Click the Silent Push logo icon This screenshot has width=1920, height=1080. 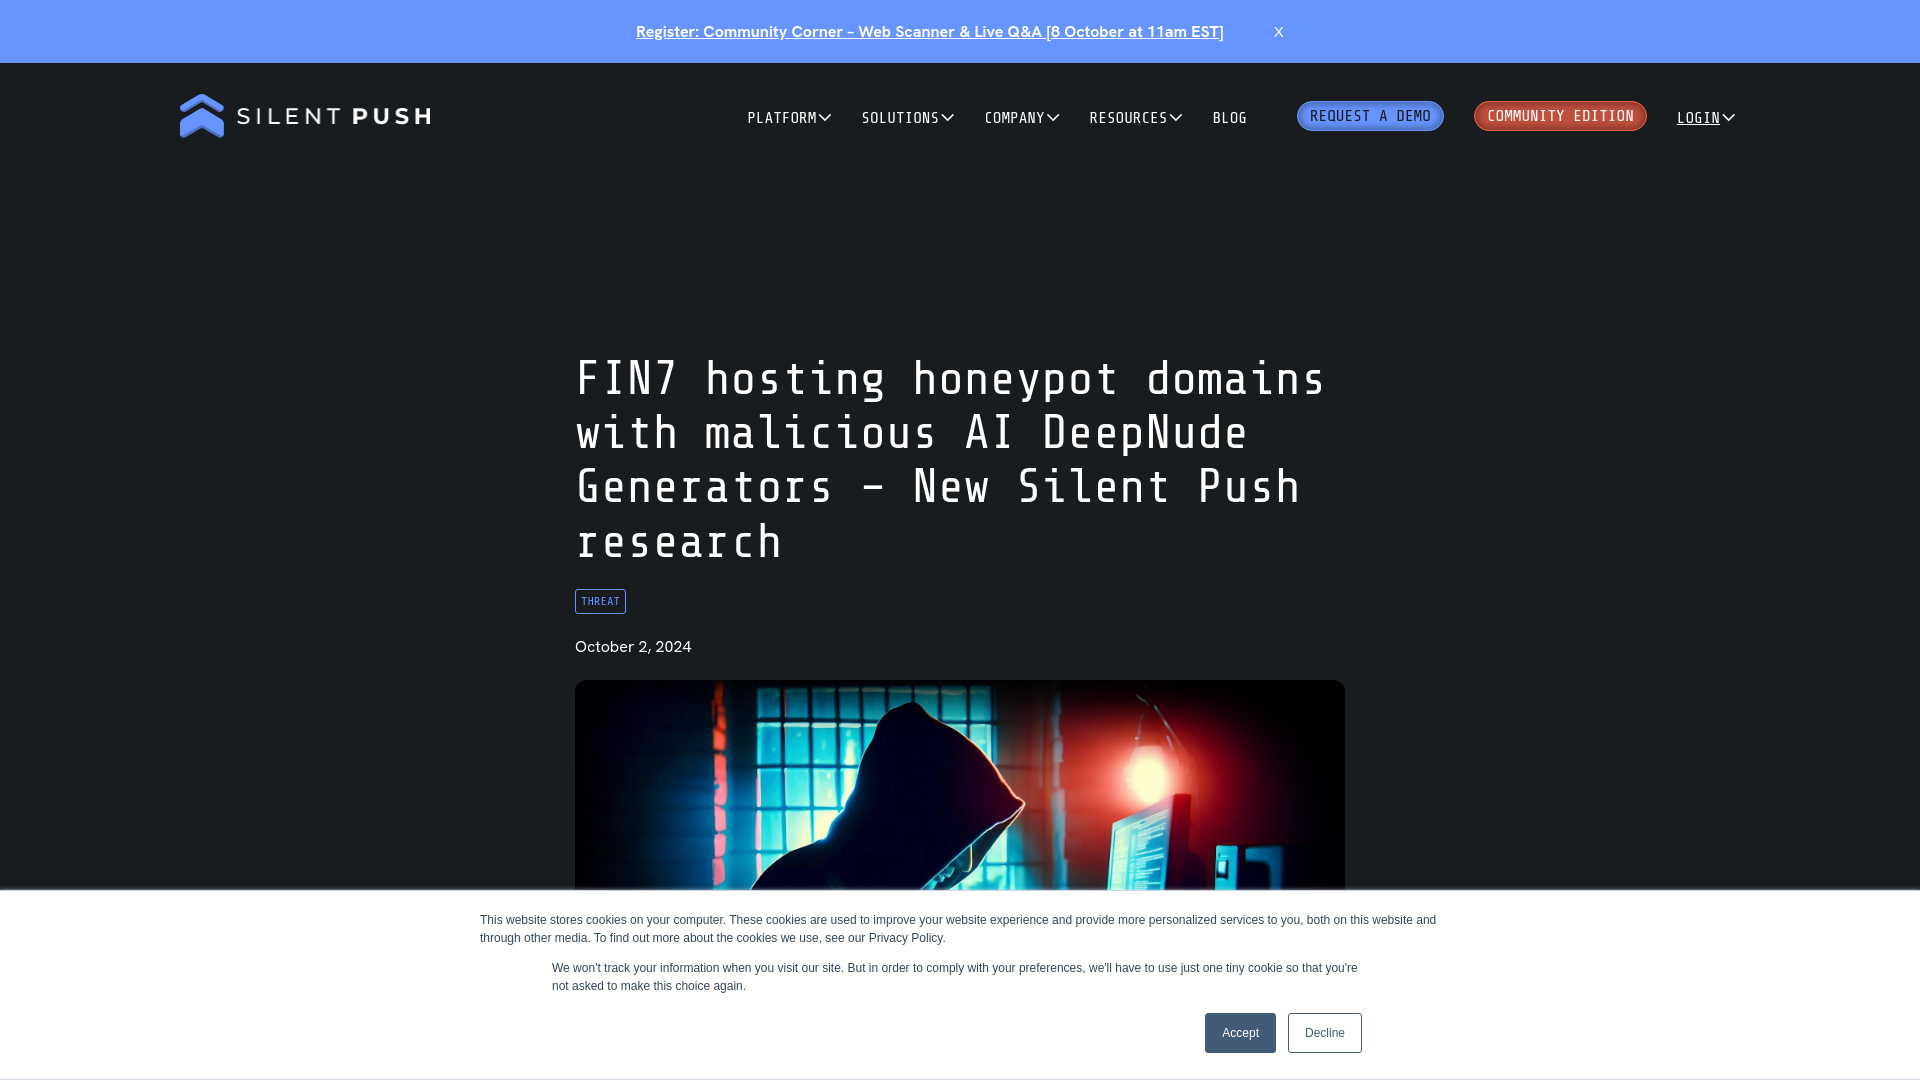tap(202, 116)
